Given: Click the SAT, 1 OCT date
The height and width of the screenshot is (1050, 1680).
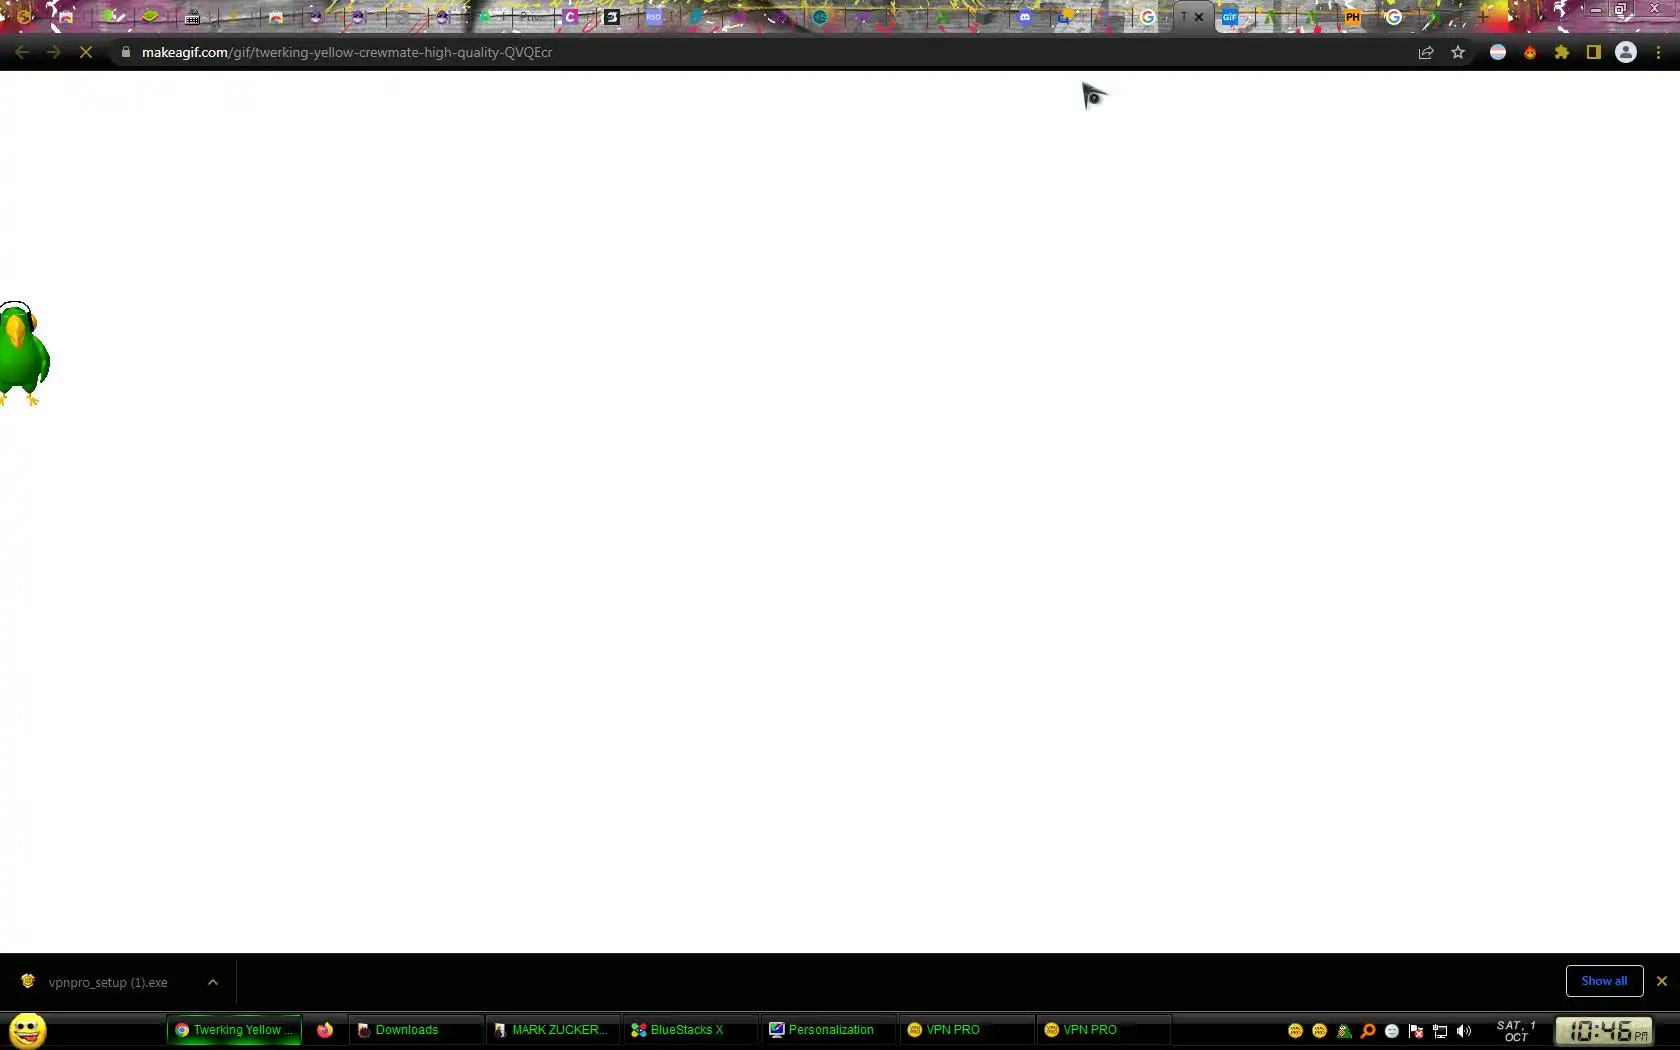Looking at the screenshot, I should 1516,1031.
